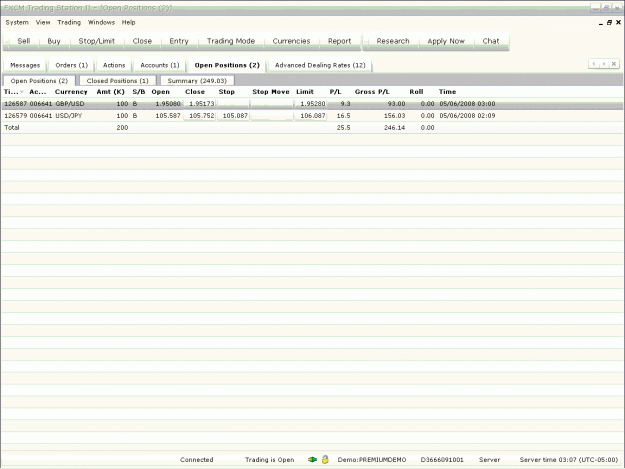Click the previous tab arrow icon
The width and height of the screenshot is (625, 469).
594,64
